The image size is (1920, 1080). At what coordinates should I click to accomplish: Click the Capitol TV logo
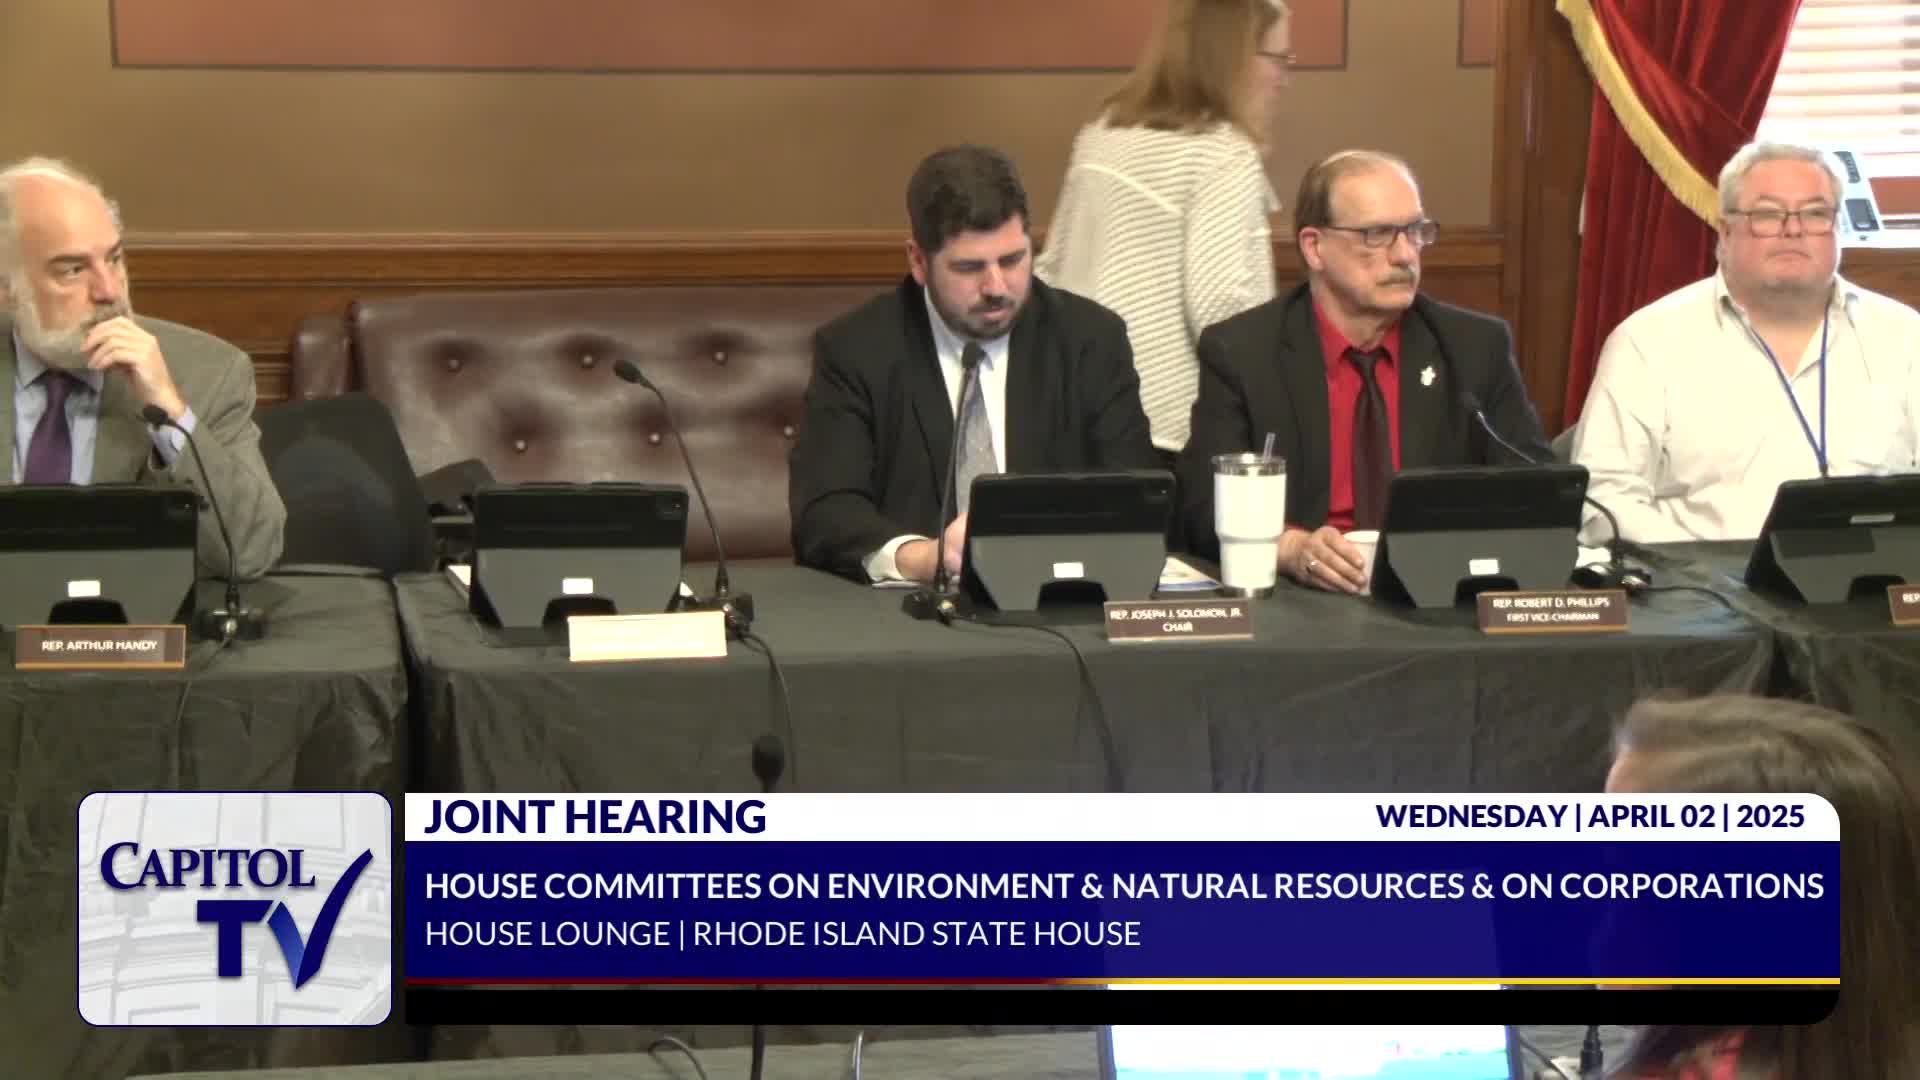coord(234,908)
